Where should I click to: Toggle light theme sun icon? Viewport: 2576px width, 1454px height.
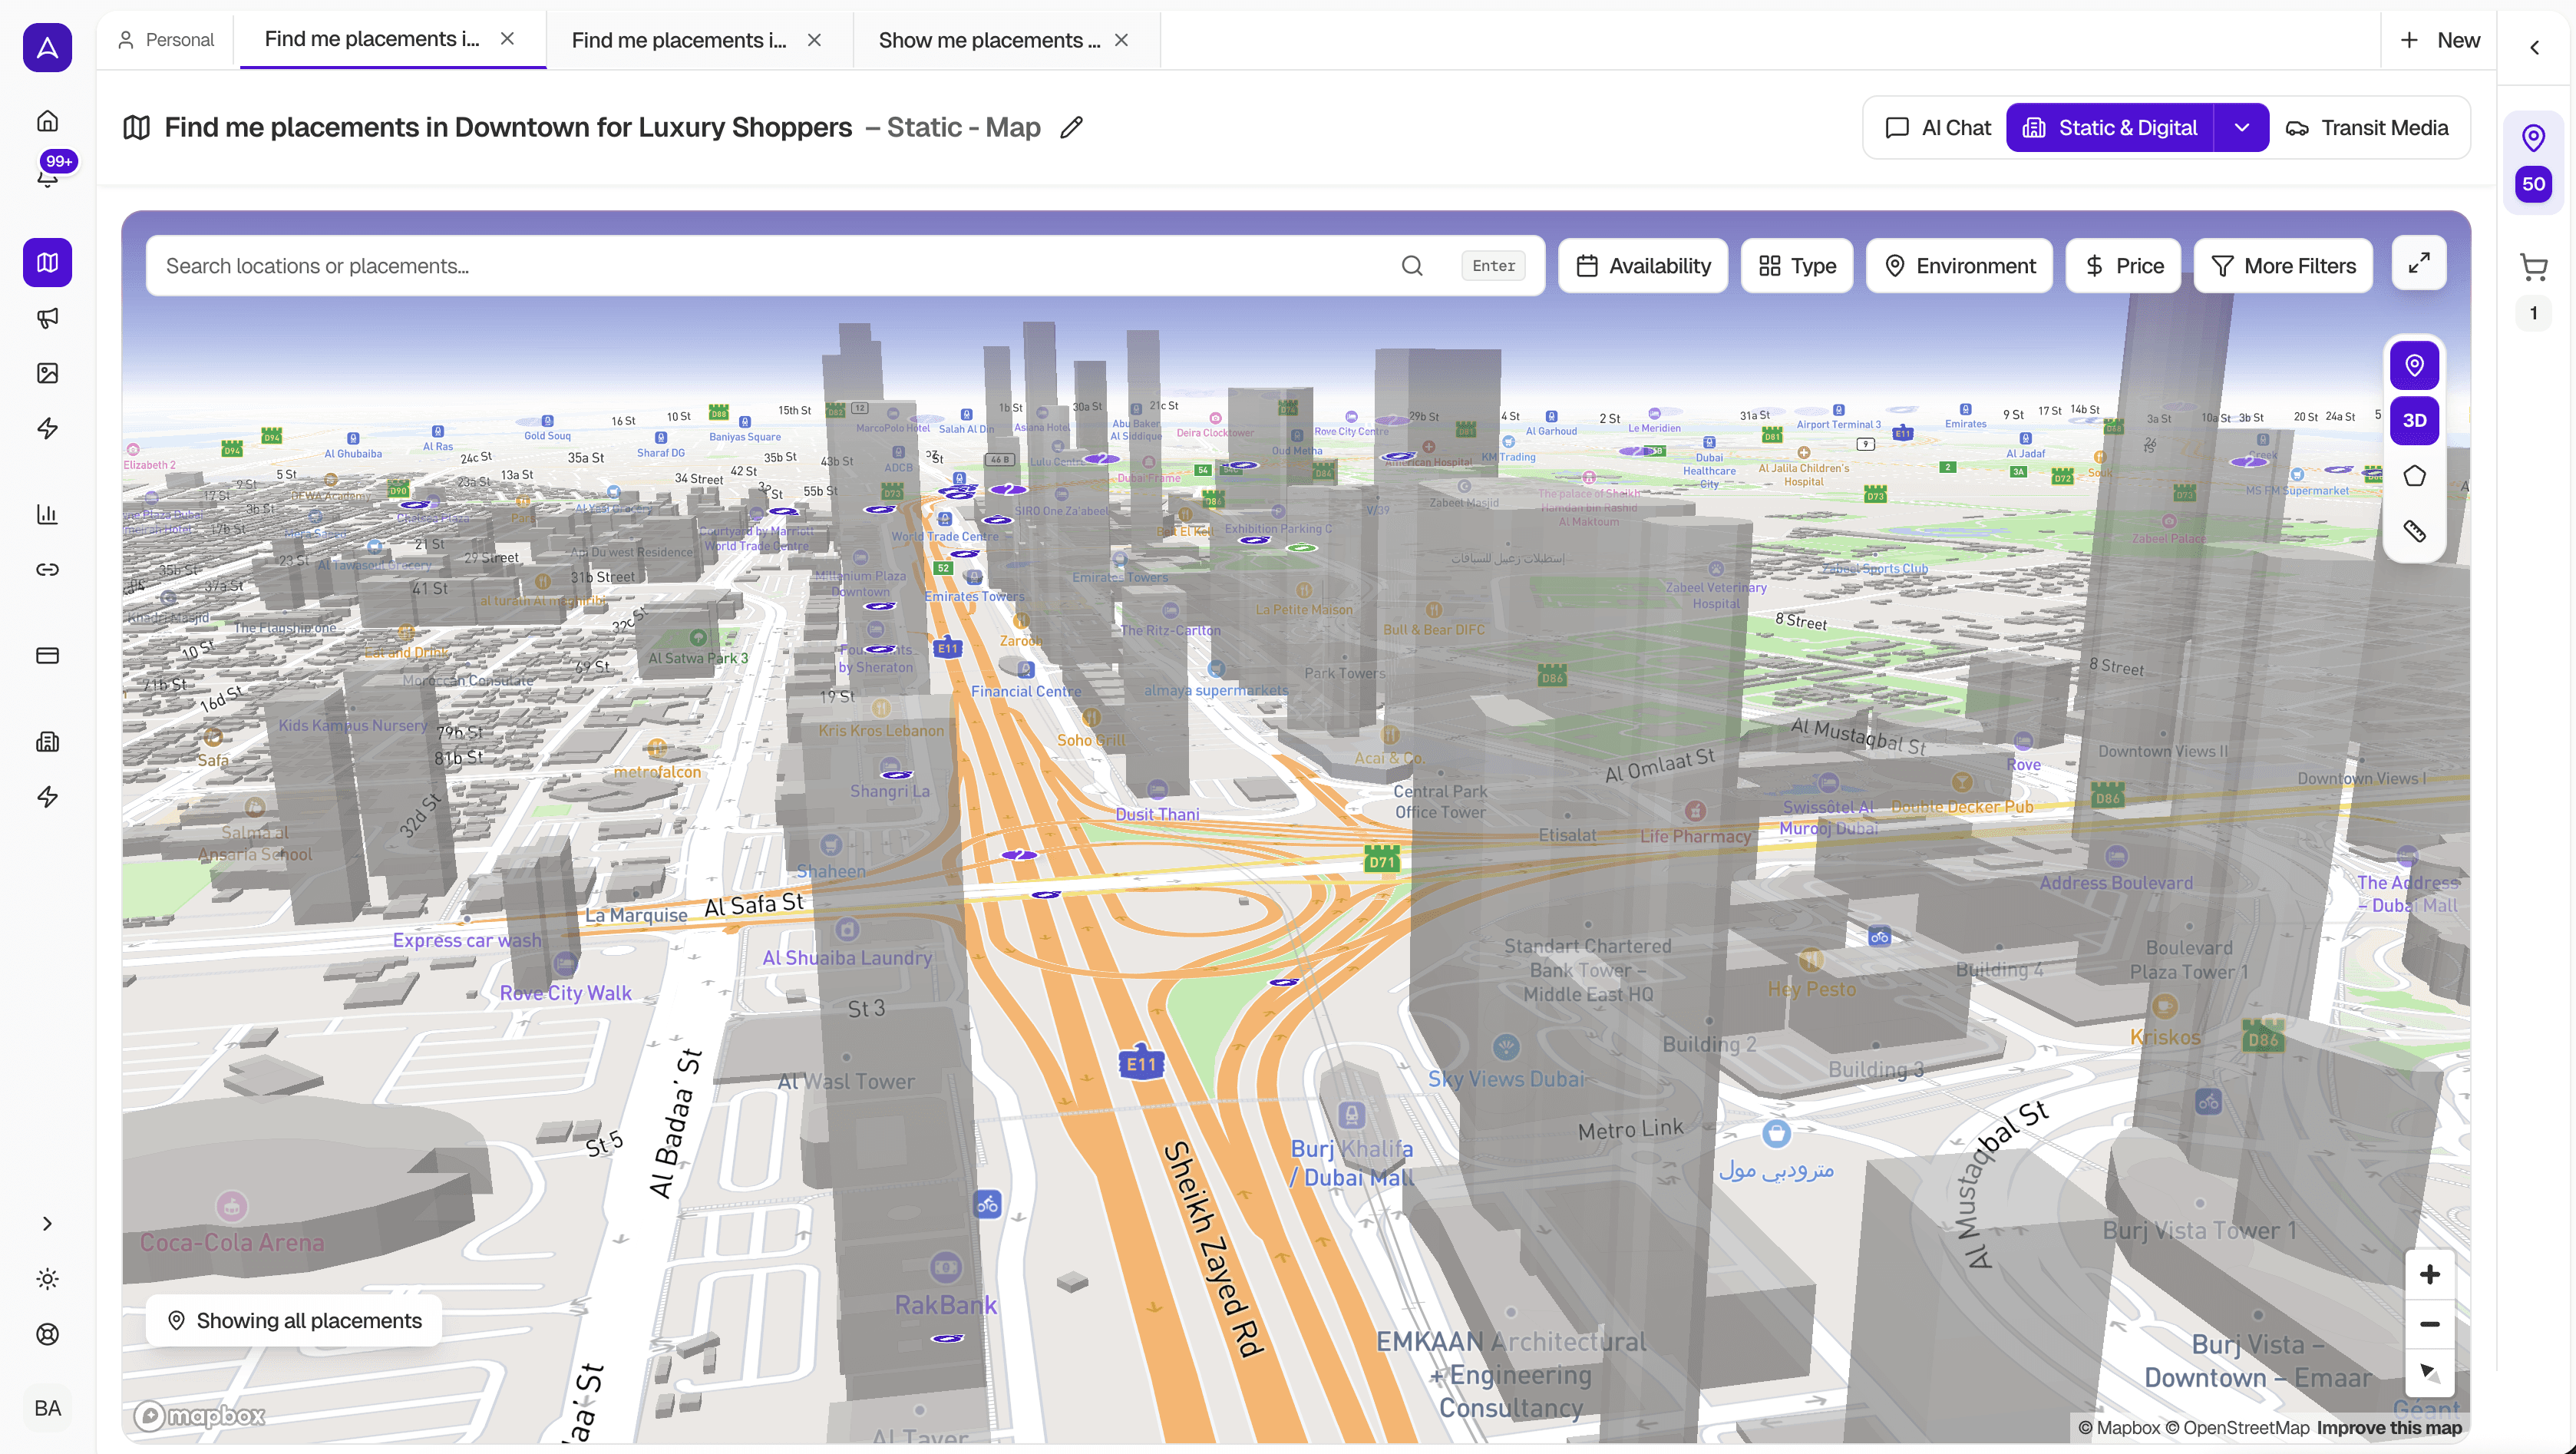coord(47,1279)
